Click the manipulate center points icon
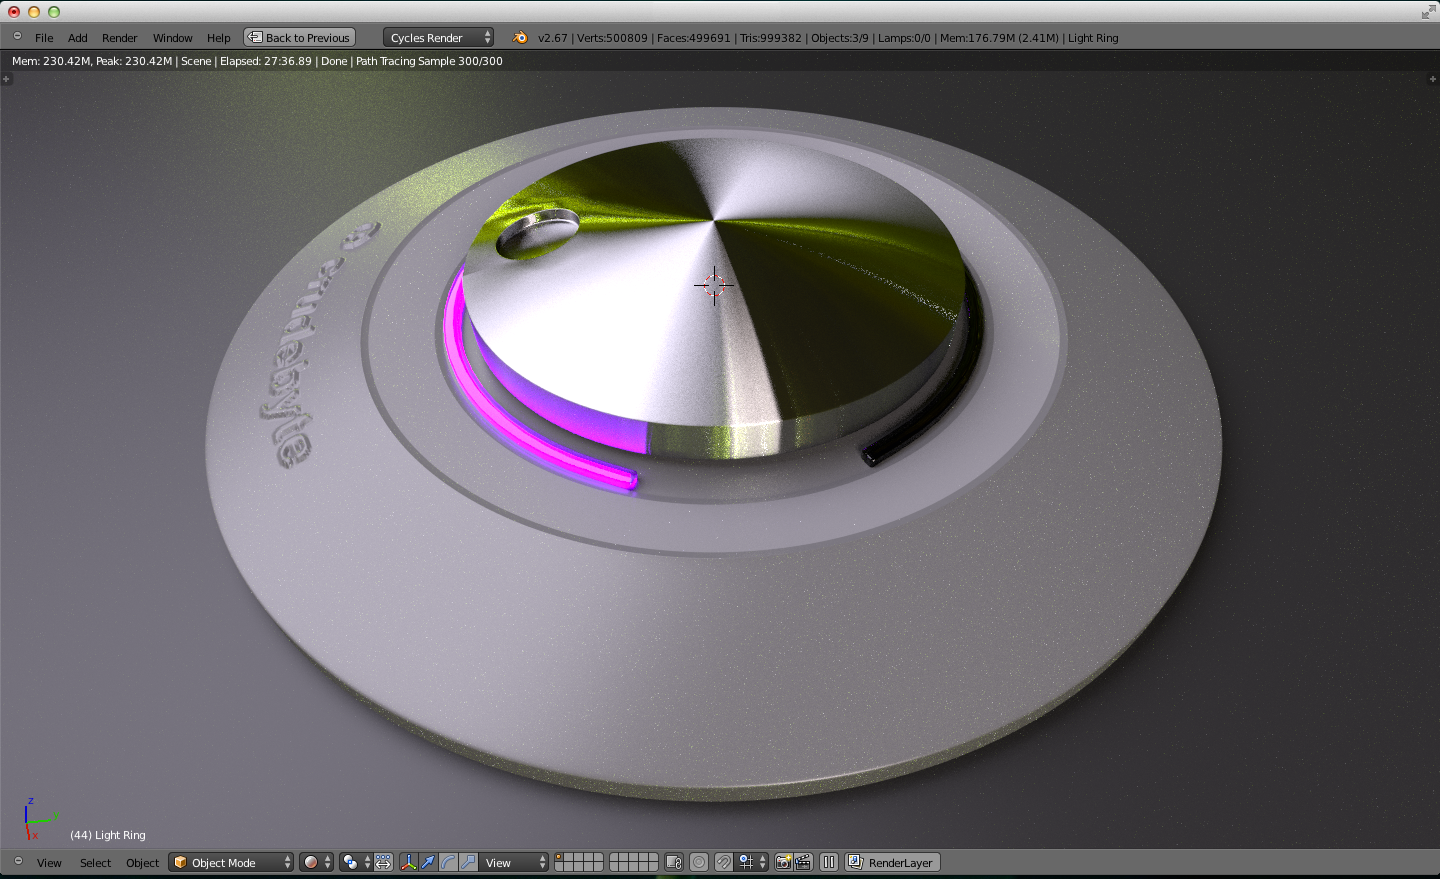The width and height of the screenshot is (1440, 879). (383, 862)
